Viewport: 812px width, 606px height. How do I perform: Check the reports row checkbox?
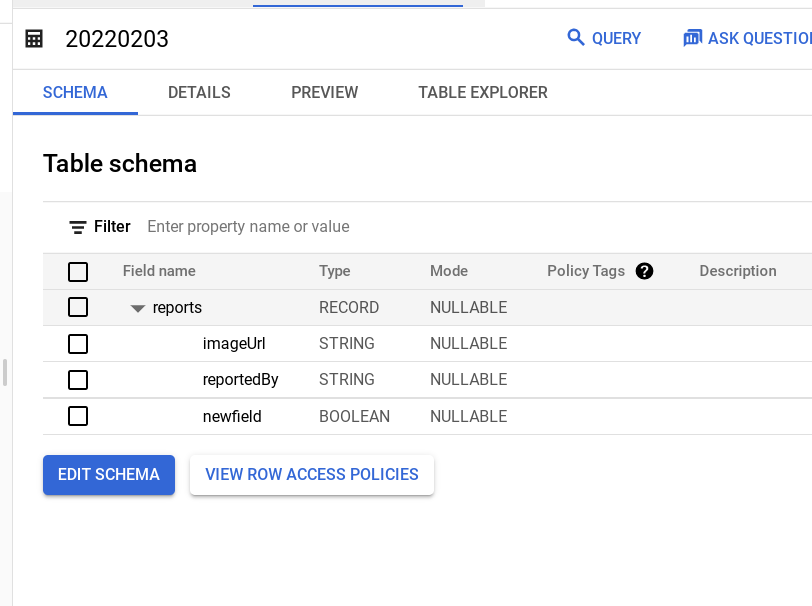(78, 307)
